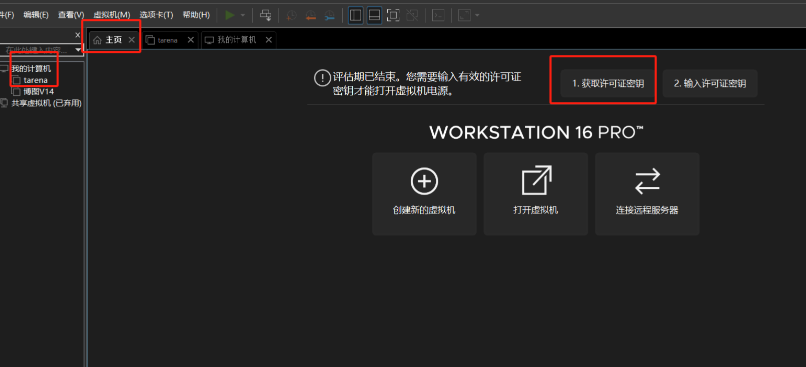Image resolution: width=806 pixels, height=367 pixels.
Task: Close the library sidebar panel
Action: tap(78, 35)
